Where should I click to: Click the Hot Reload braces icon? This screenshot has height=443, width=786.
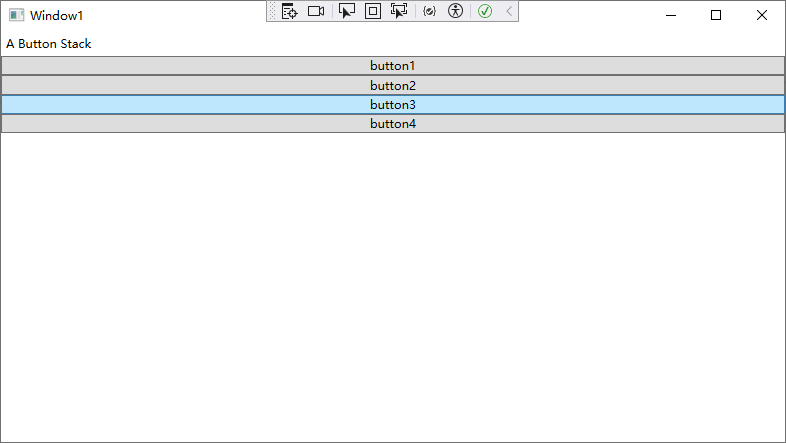[x=430, y=11]
